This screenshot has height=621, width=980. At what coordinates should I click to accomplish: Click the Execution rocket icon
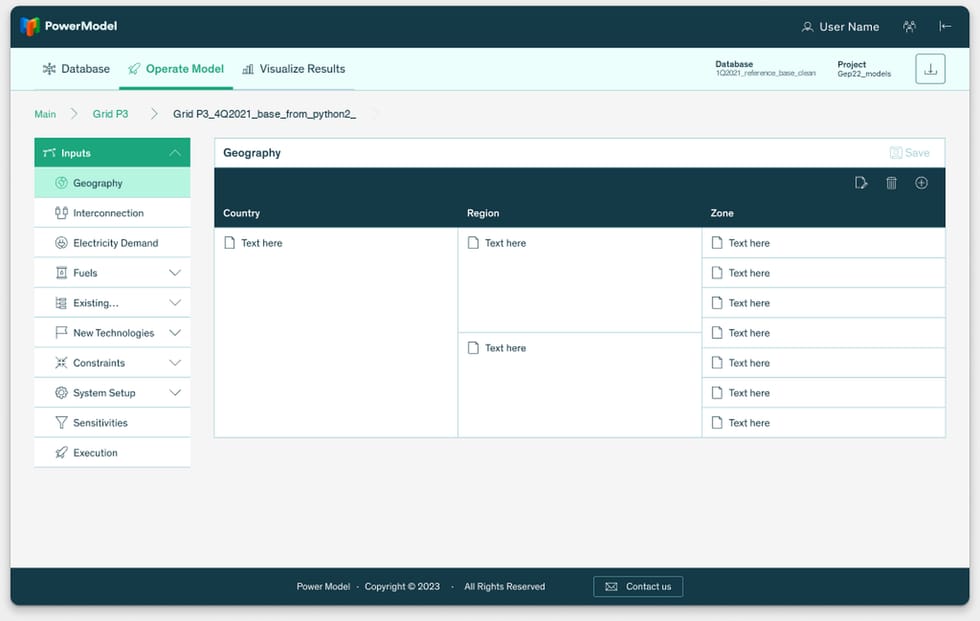point(61,453)
